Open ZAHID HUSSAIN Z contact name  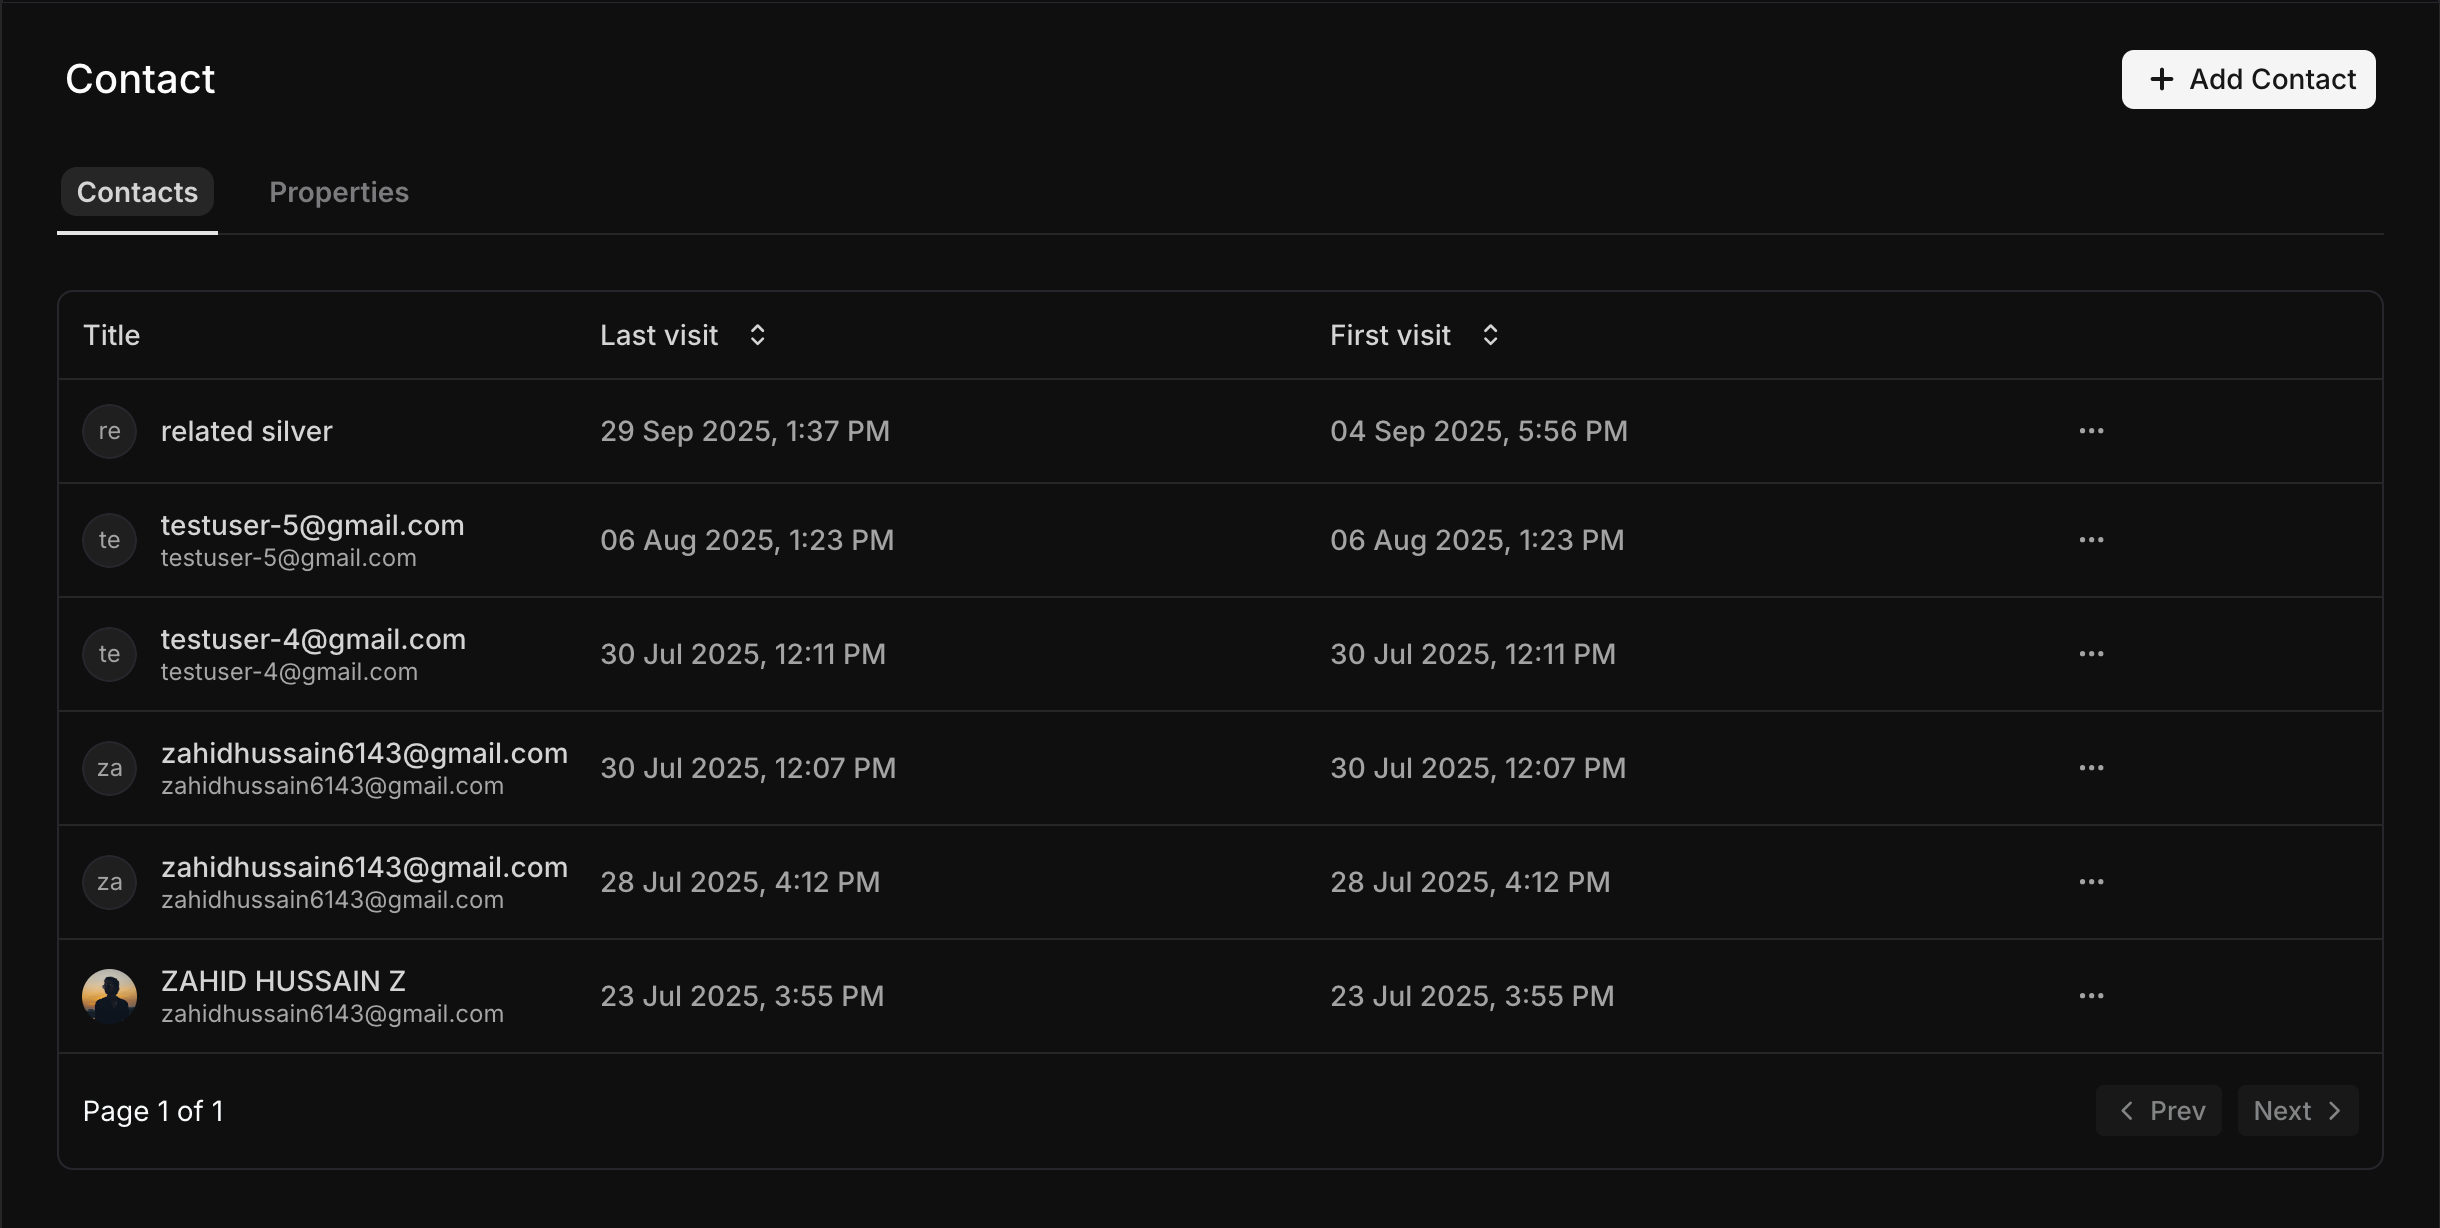283,981
